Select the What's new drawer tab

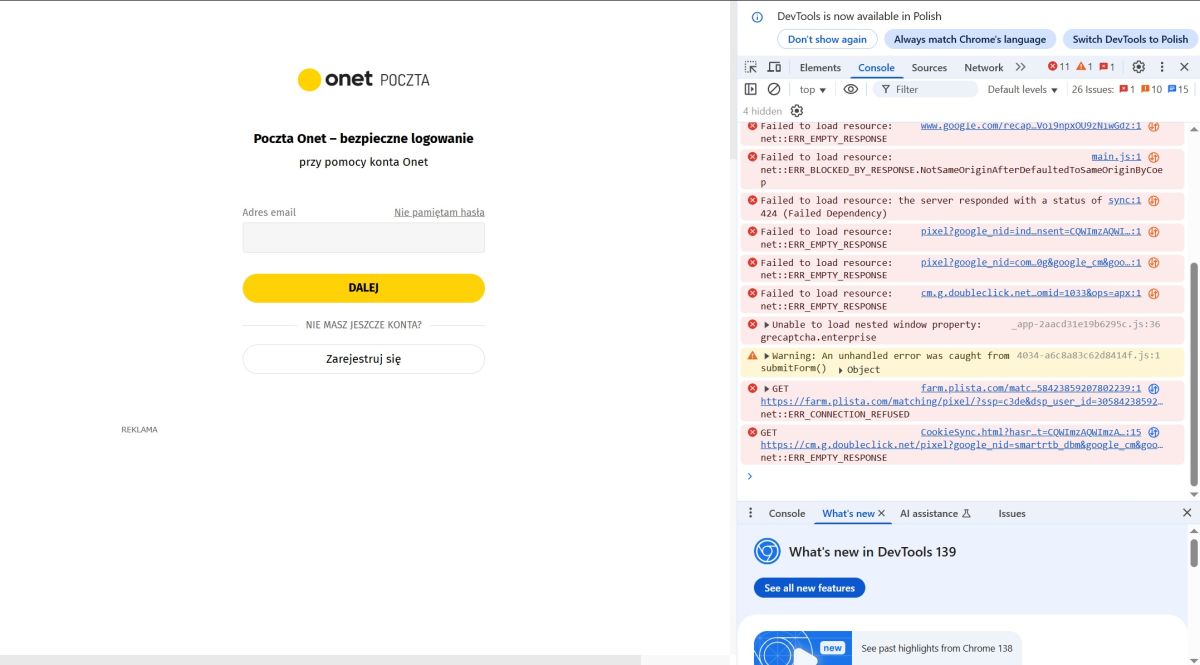[848, 513]
